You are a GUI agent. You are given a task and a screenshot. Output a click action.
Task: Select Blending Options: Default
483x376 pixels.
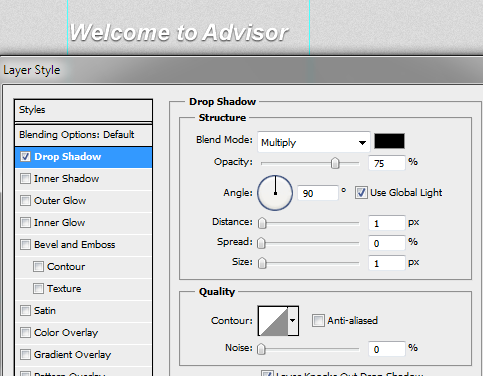[83, 135]
